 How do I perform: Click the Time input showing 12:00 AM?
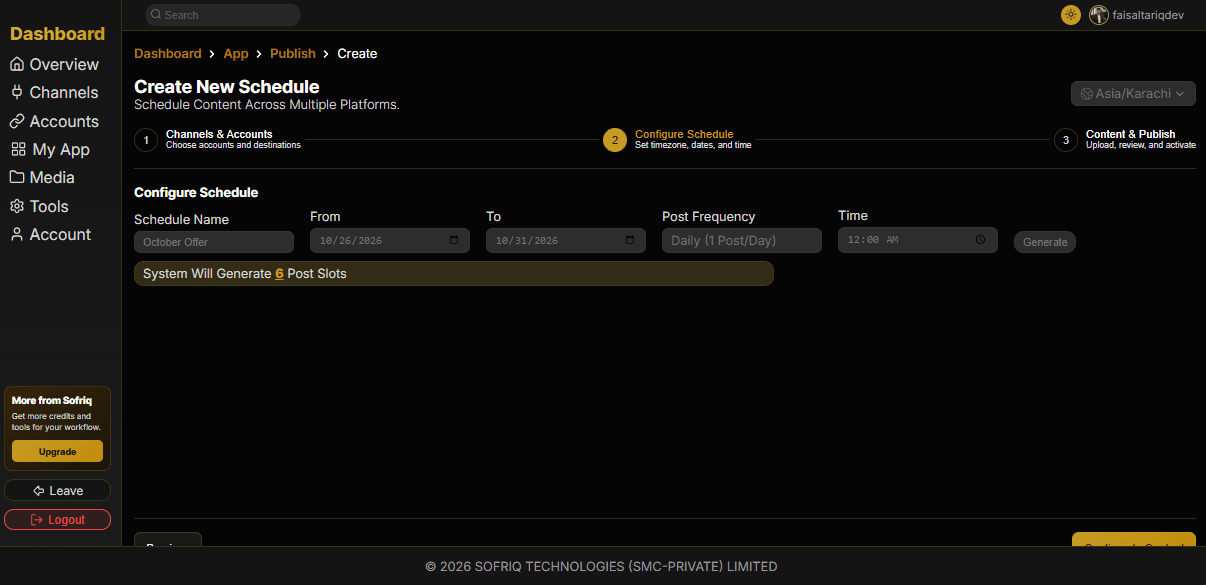(x=918, y=240)
